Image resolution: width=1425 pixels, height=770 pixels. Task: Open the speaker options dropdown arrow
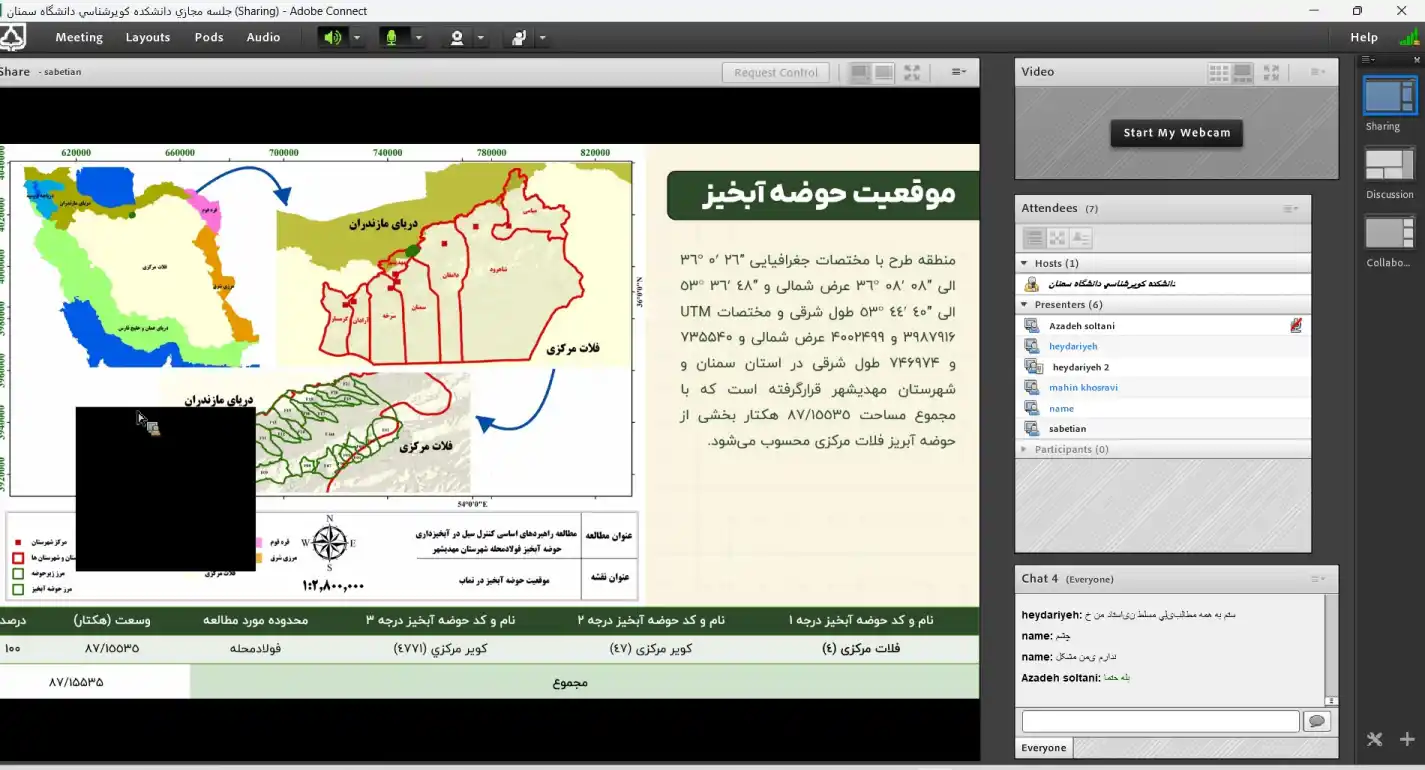[357, 38]
